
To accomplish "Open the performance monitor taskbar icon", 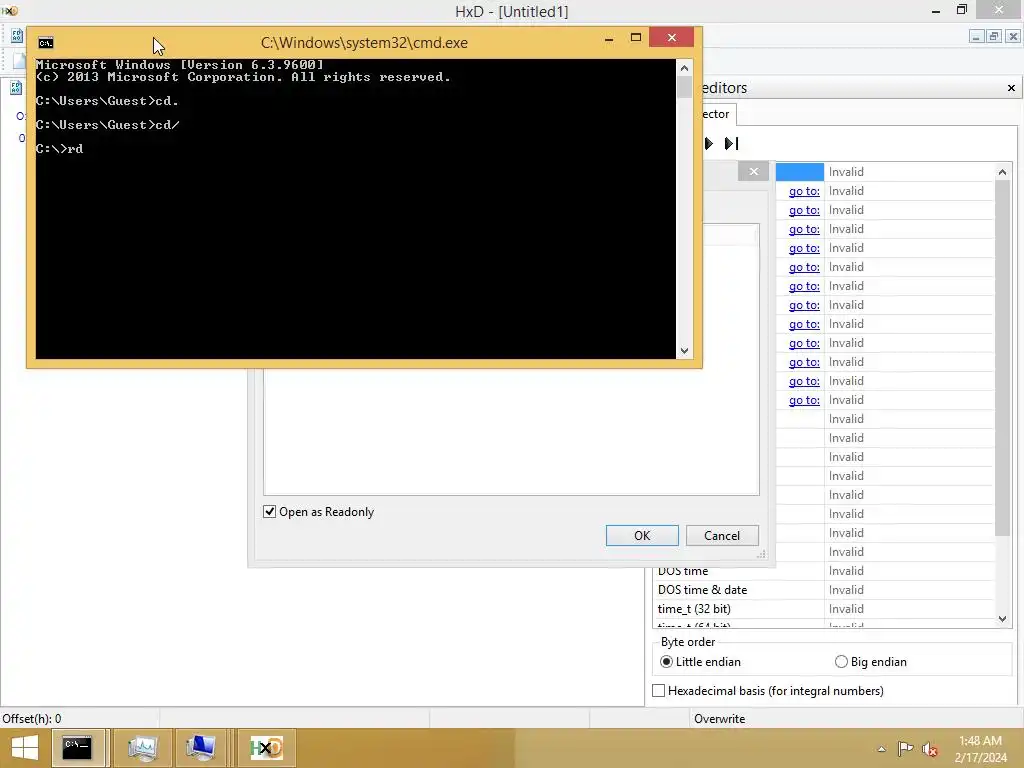I will coord(142,748).
